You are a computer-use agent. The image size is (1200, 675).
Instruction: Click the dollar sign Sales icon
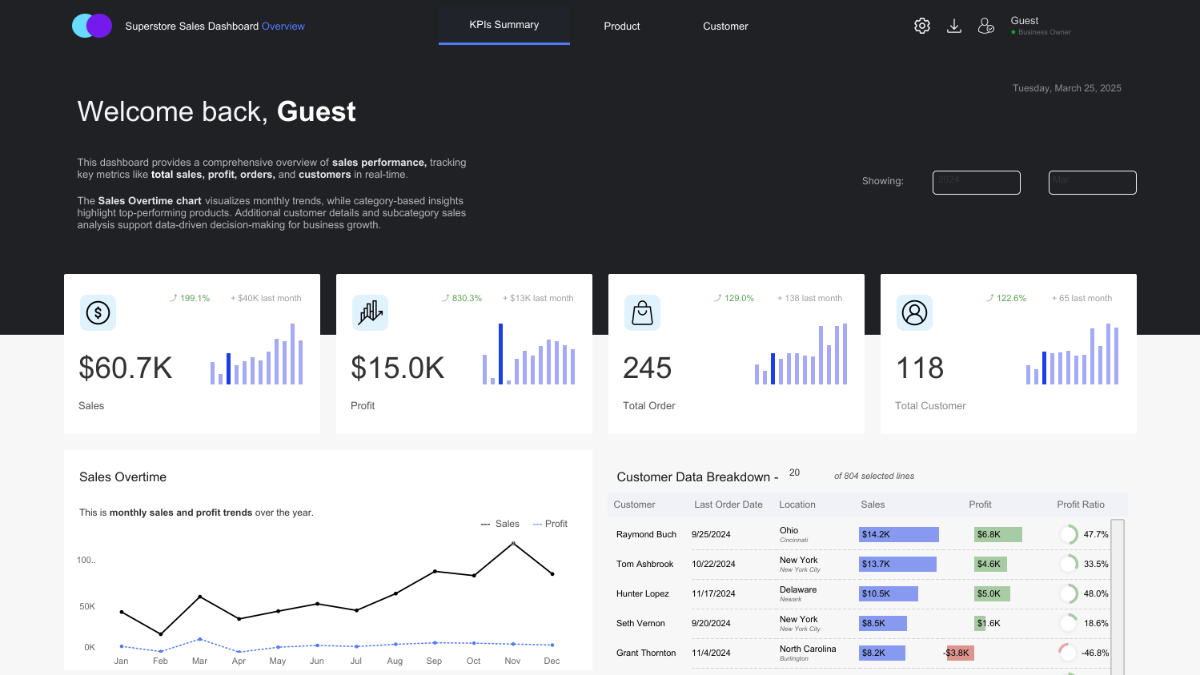(x=98, y=313)
